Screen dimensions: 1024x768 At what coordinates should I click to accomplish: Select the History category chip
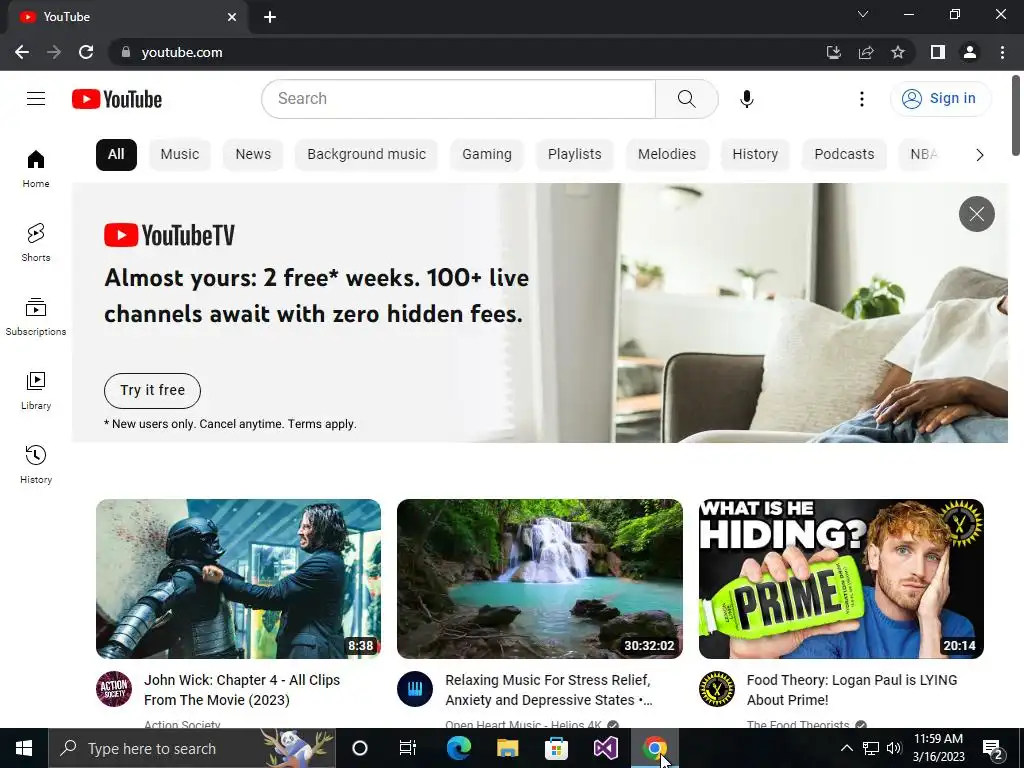pyautogui.click(x=755, y=155)
